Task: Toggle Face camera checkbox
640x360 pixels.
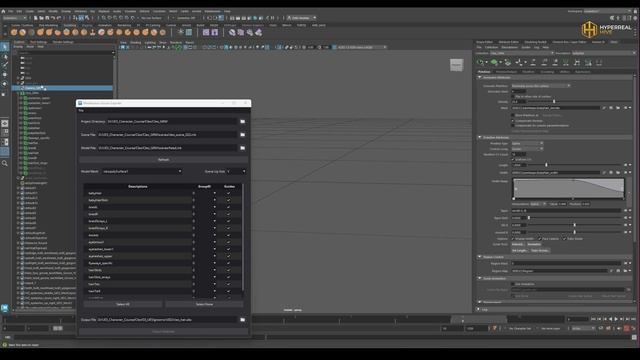Action: (x=540, y=239)
